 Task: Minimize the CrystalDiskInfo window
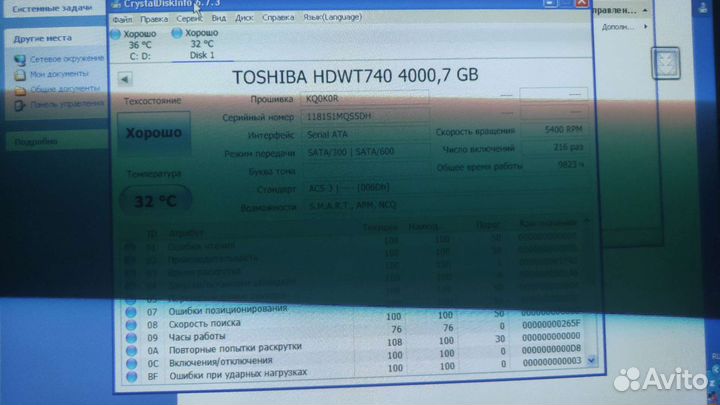tap(550, 3)
